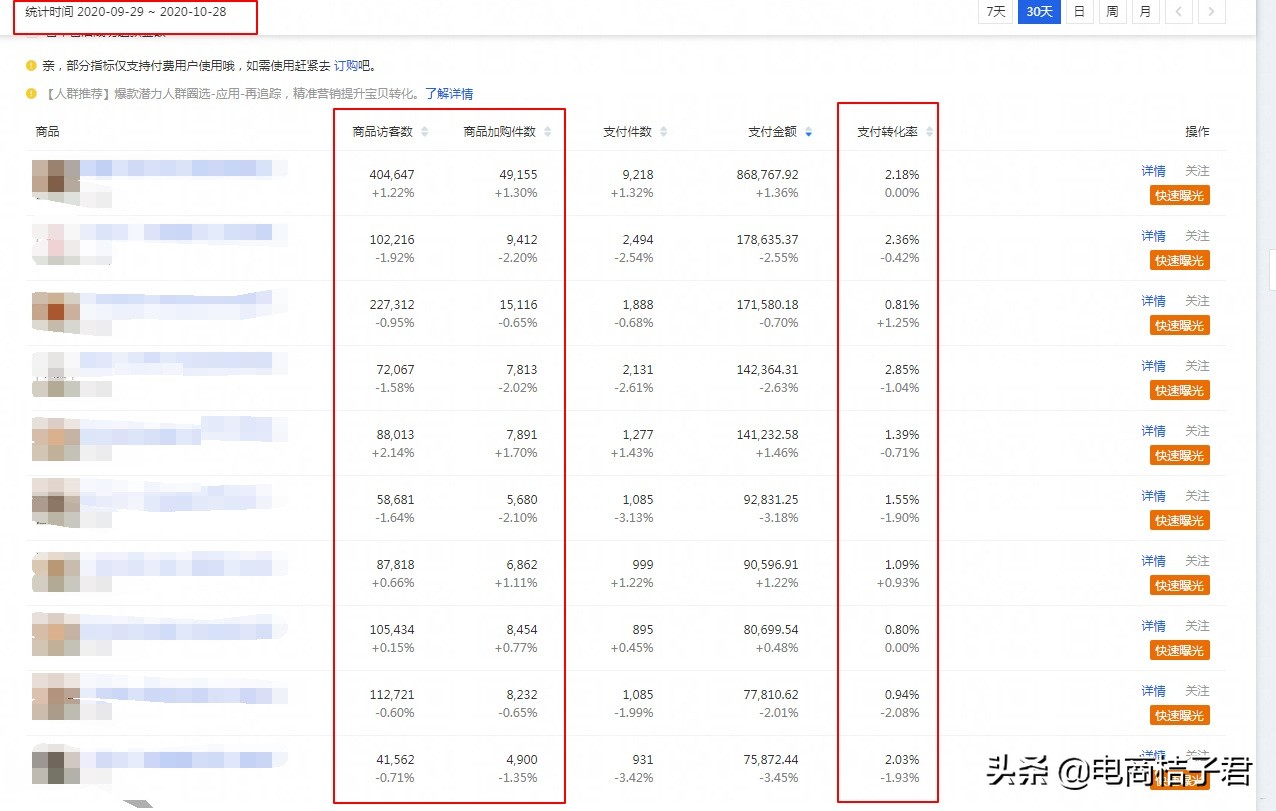This screenshot has height=811, width=1276.
Task: Click 关注 for product with 58,681 visitors
Action: click(x=1197, y=496)
